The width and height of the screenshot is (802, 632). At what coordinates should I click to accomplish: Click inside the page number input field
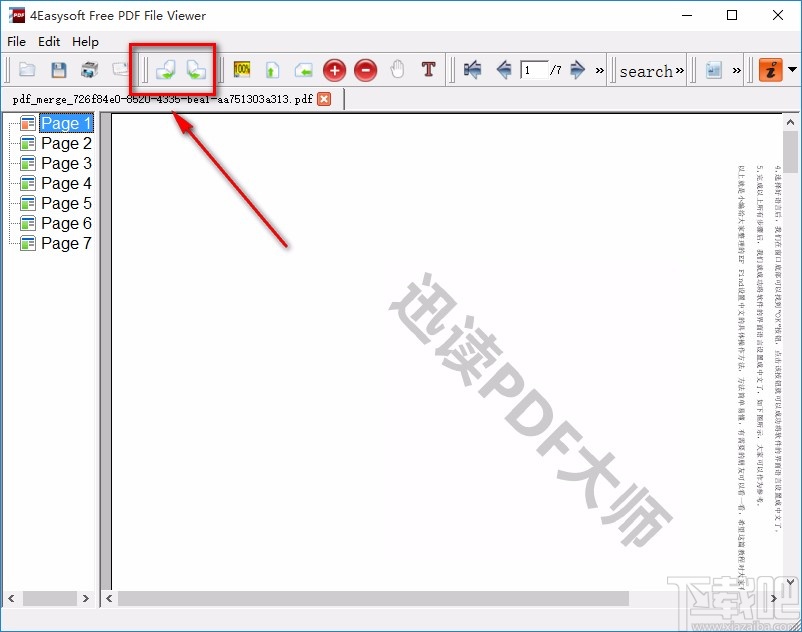coord(533,70)
